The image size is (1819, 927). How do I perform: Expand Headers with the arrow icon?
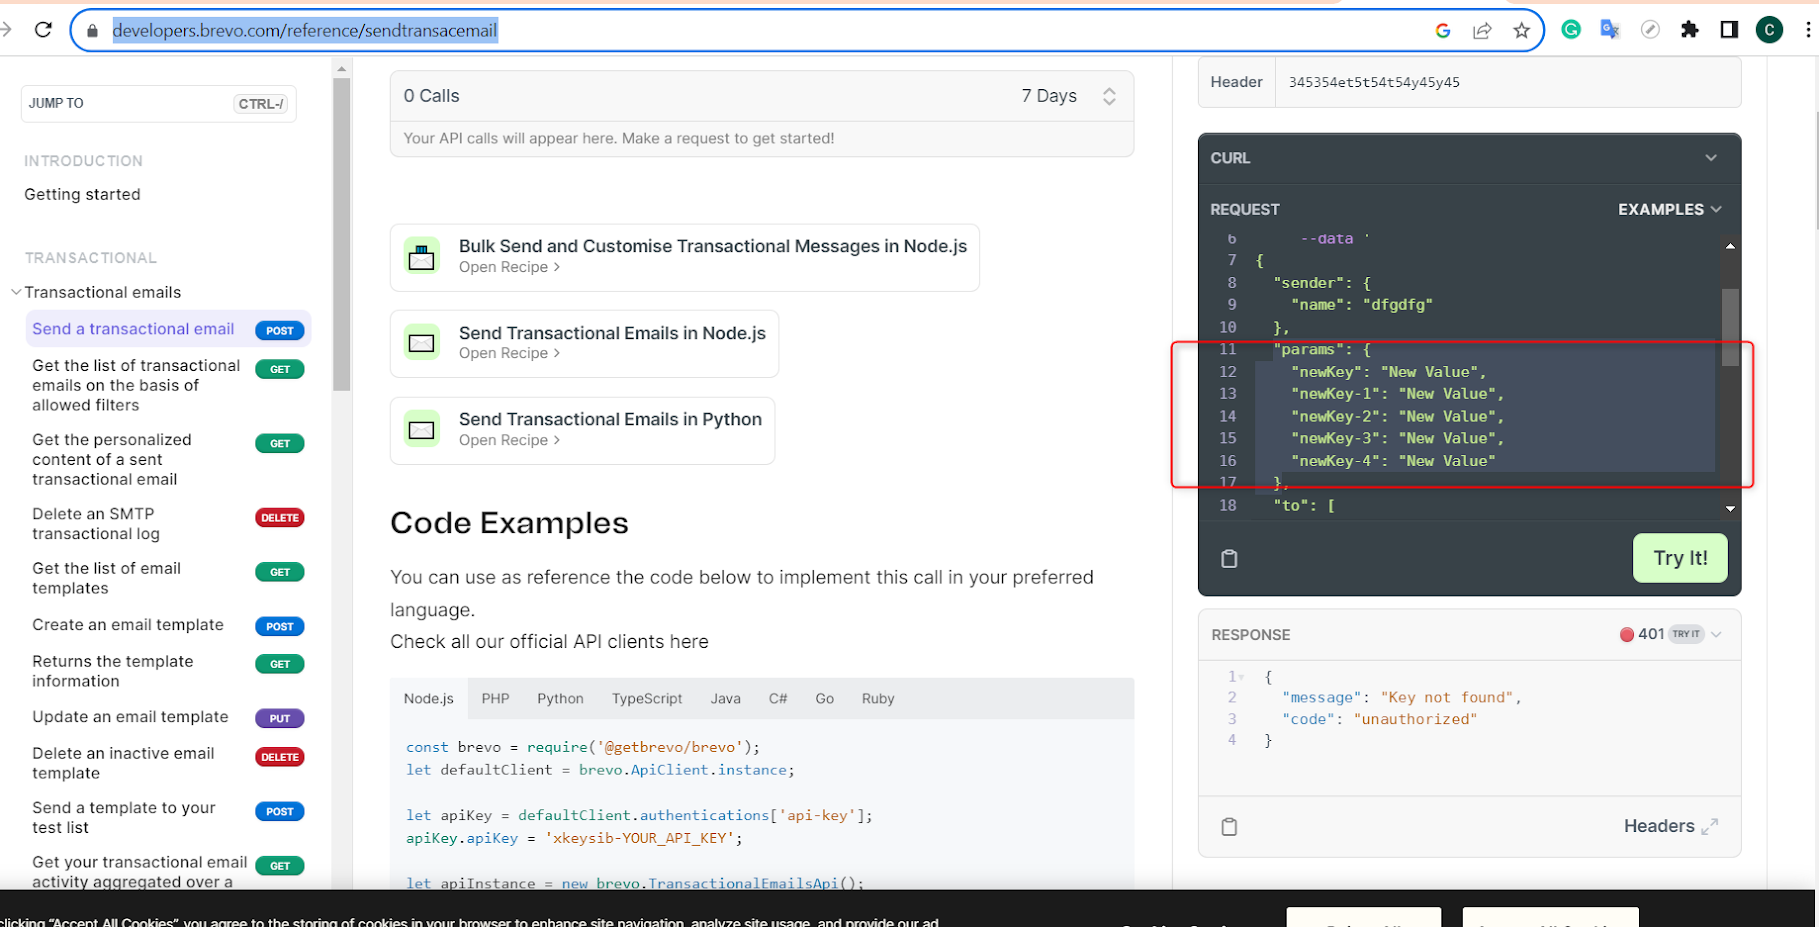pyautogui.click(x=1710, y=826)
